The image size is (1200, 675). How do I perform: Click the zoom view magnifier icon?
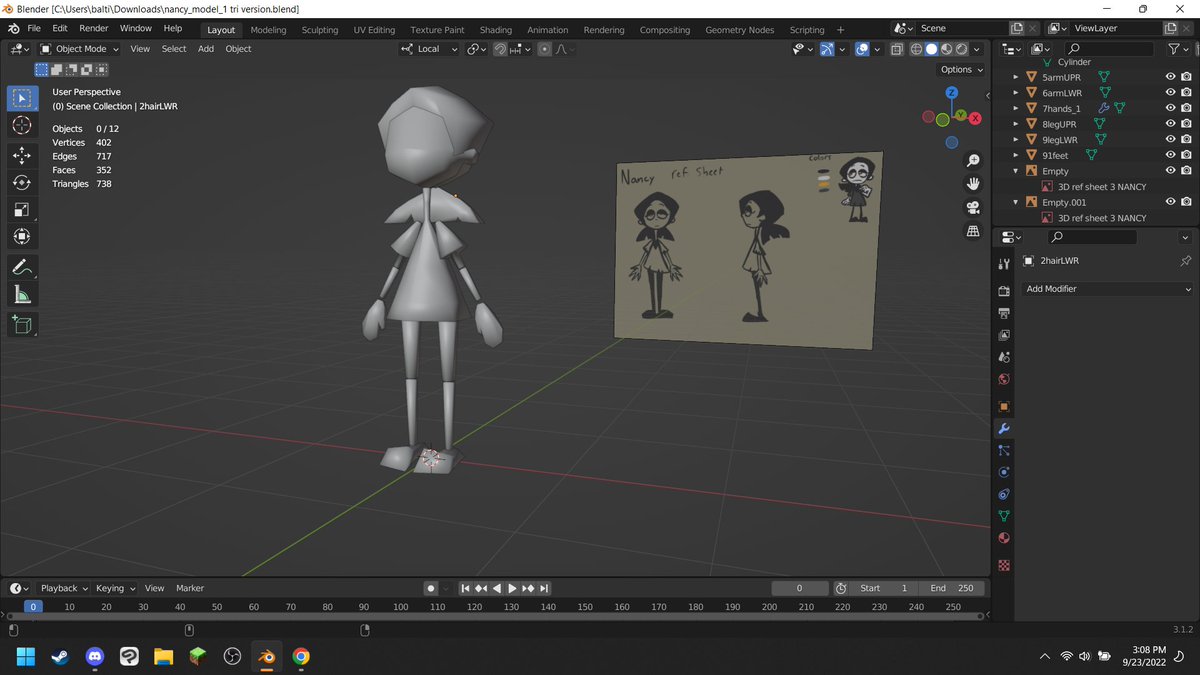973,161
